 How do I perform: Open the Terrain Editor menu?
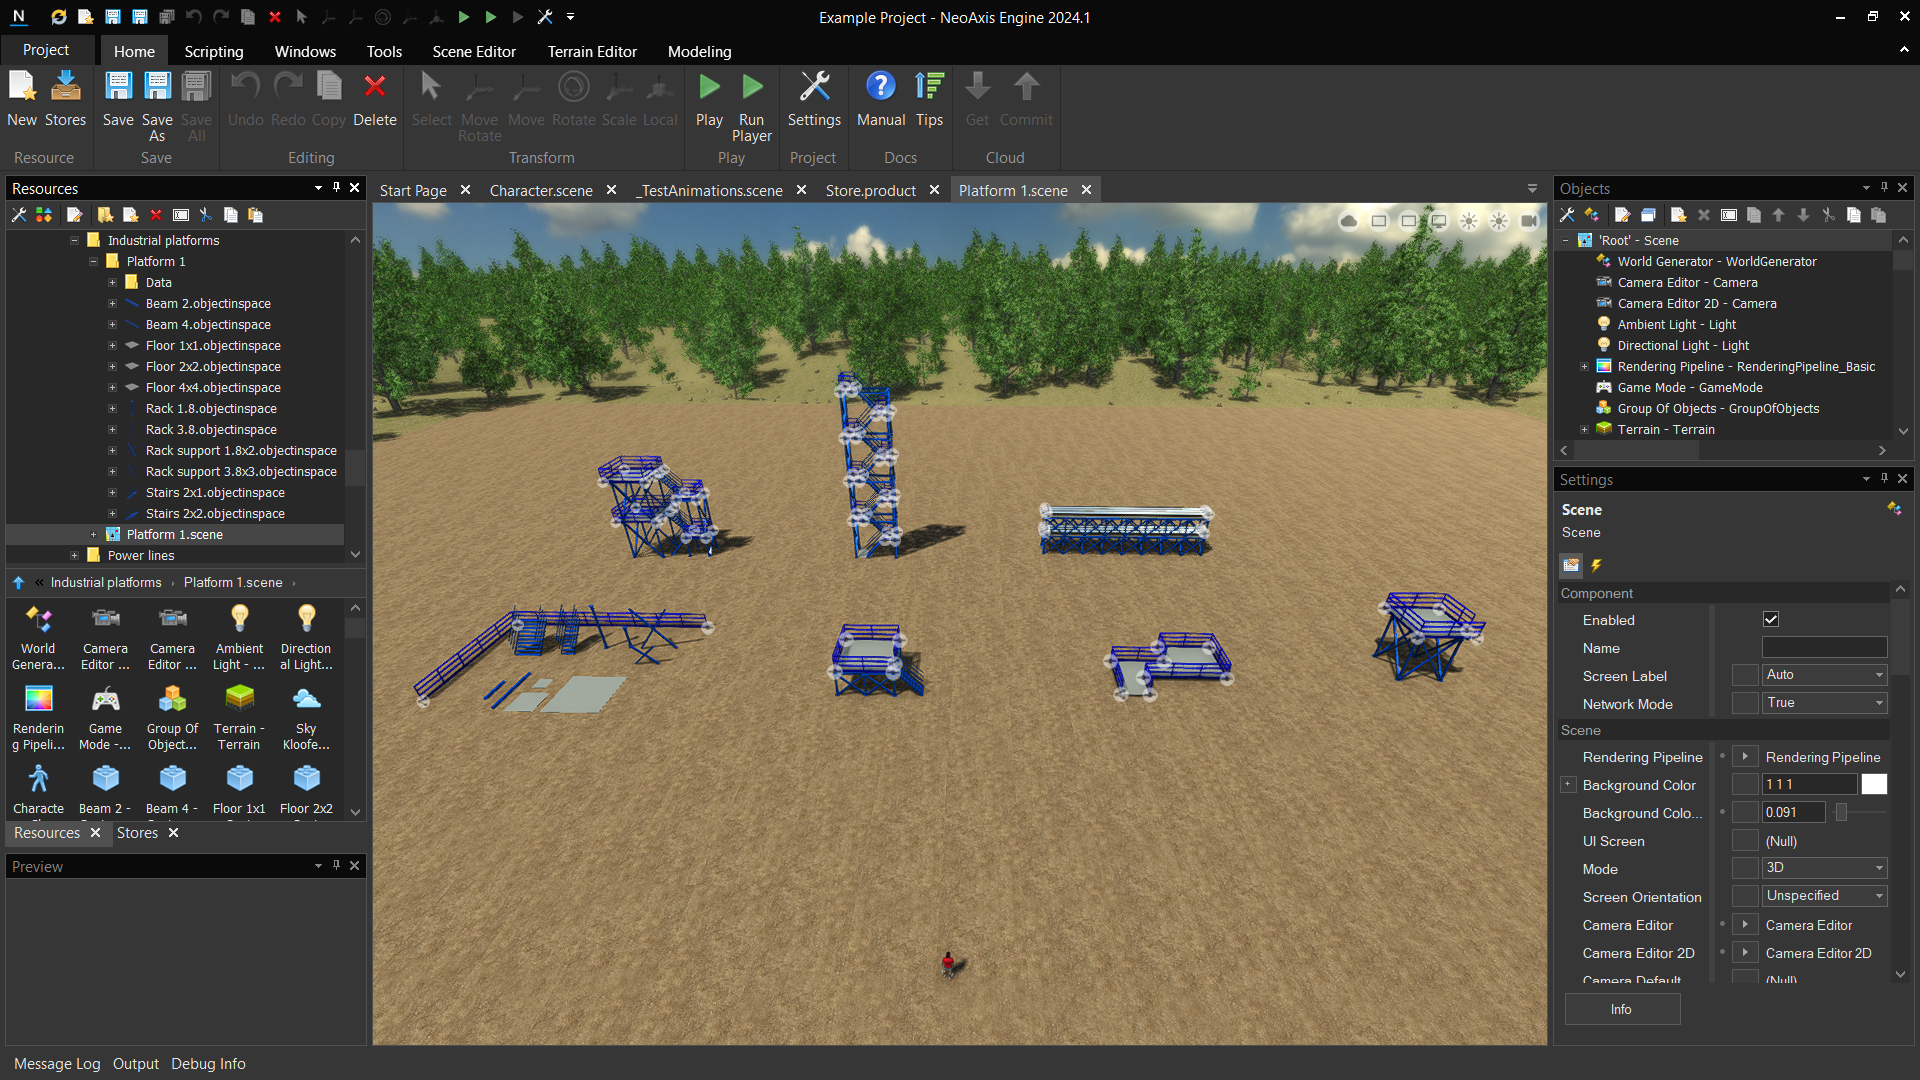pyautogui.click(x=591, y=51)
